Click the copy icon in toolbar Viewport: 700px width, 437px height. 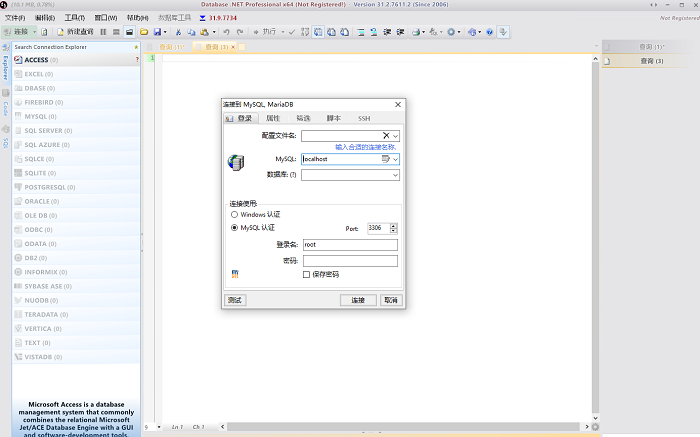[191, 32]
